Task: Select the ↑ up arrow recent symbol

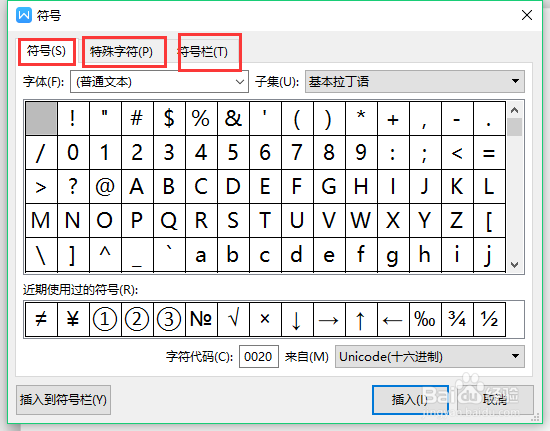Action: pyautogui.click(x=361, y=319)
